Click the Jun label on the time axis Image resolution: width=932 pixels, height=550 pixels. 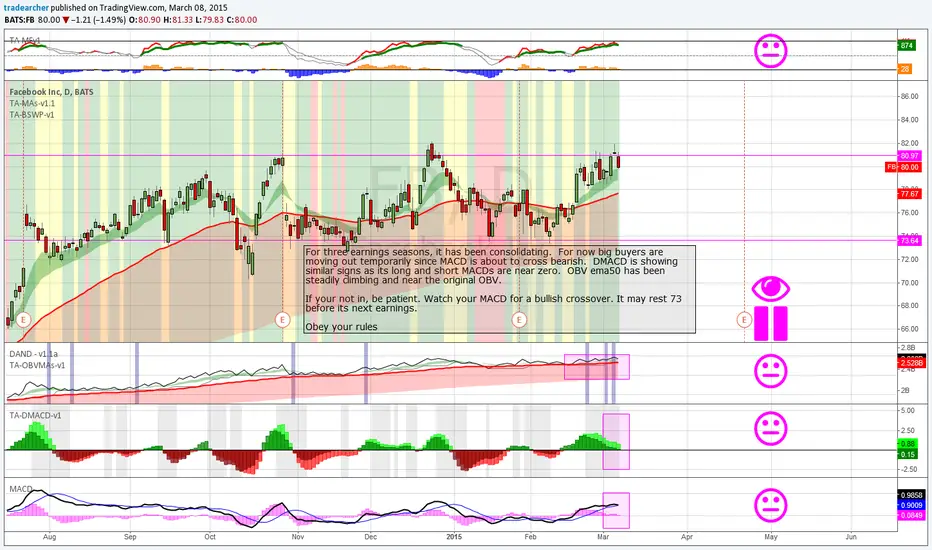(x=851, y=536)
